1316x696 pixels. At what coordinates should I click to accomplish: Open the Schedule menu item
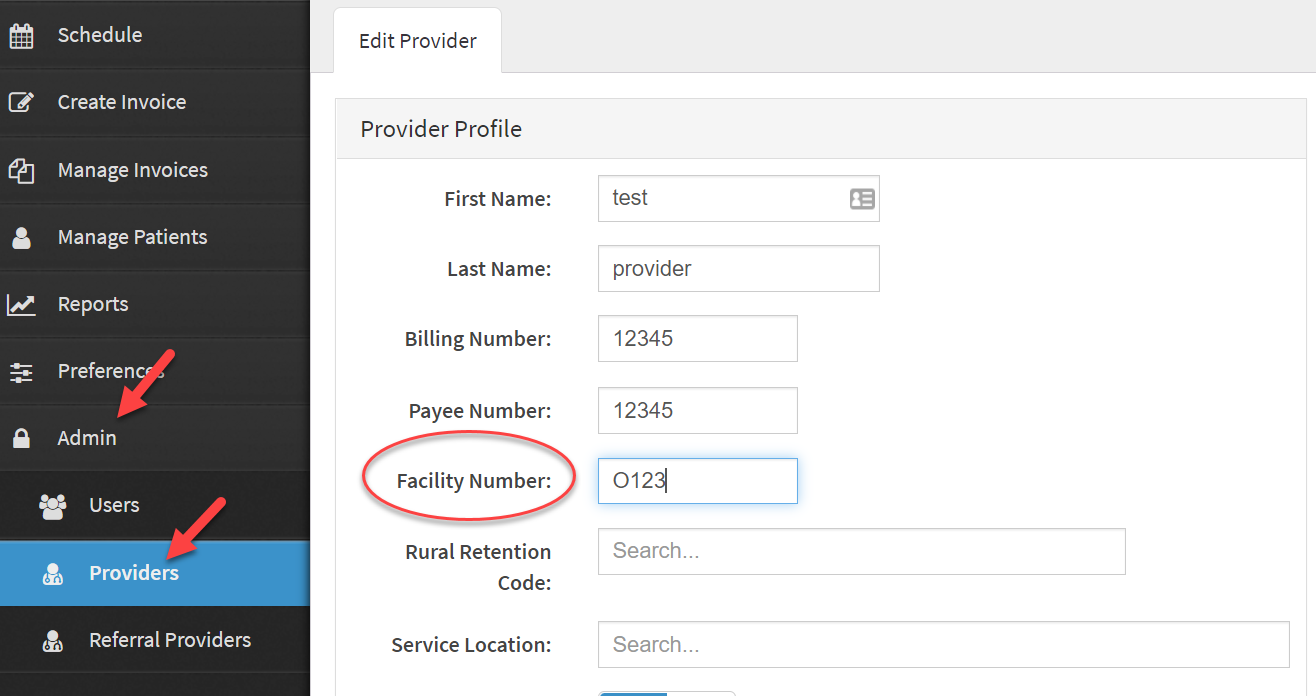[155, 35]
